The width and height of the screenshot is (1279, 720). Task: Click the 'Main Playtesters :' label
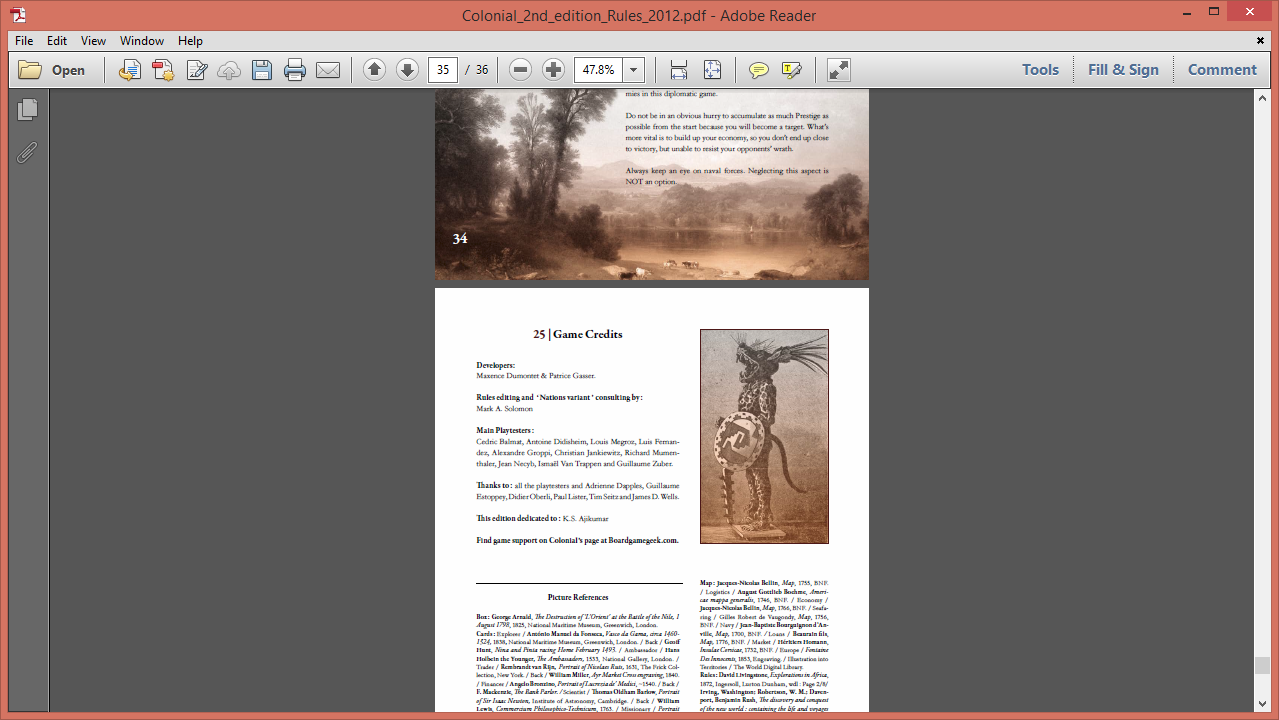(505, 430)
